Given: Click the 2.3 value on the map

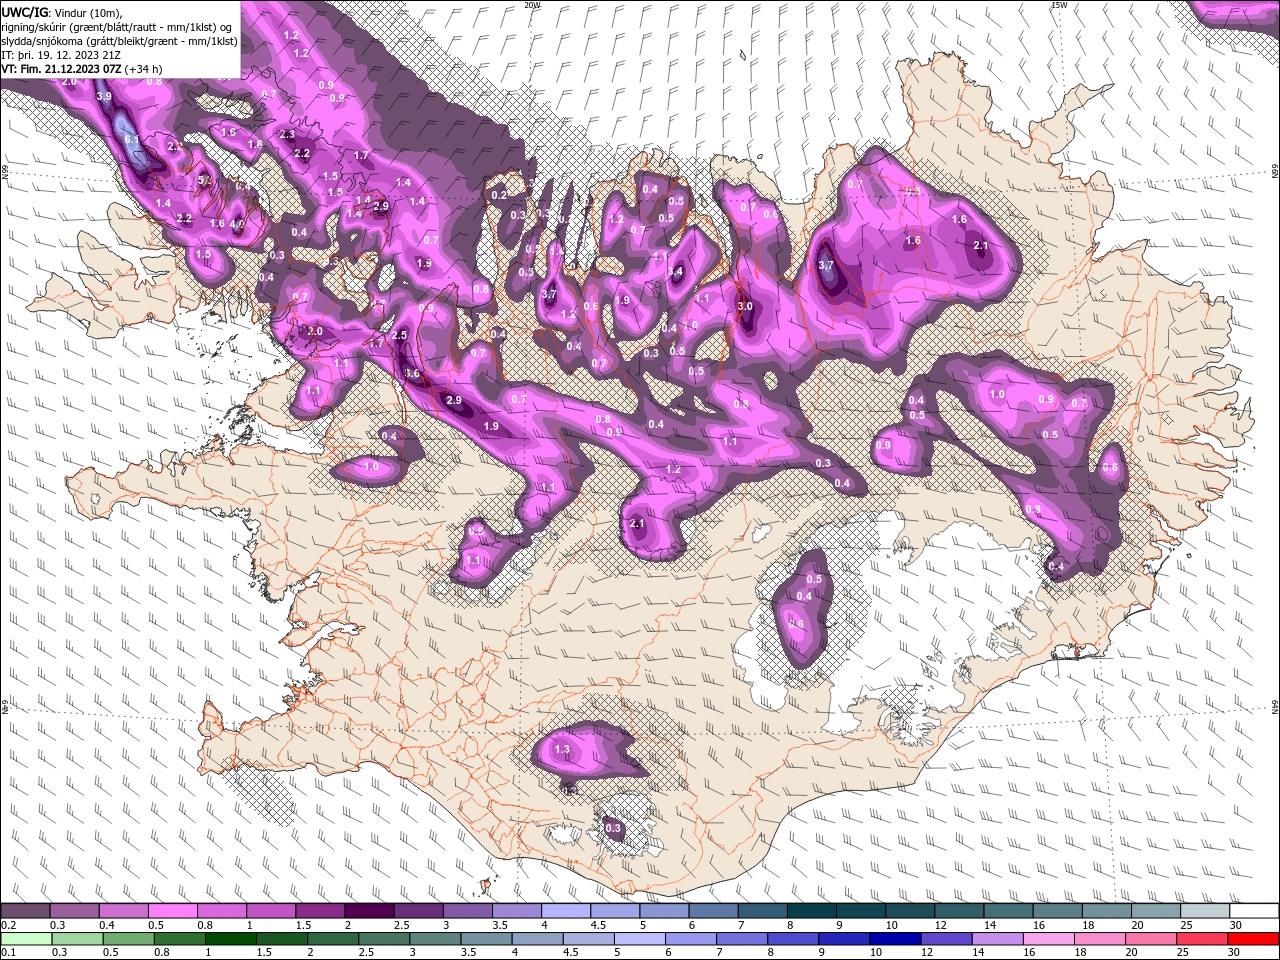Looking at the screenshot, I should (287, 134).
